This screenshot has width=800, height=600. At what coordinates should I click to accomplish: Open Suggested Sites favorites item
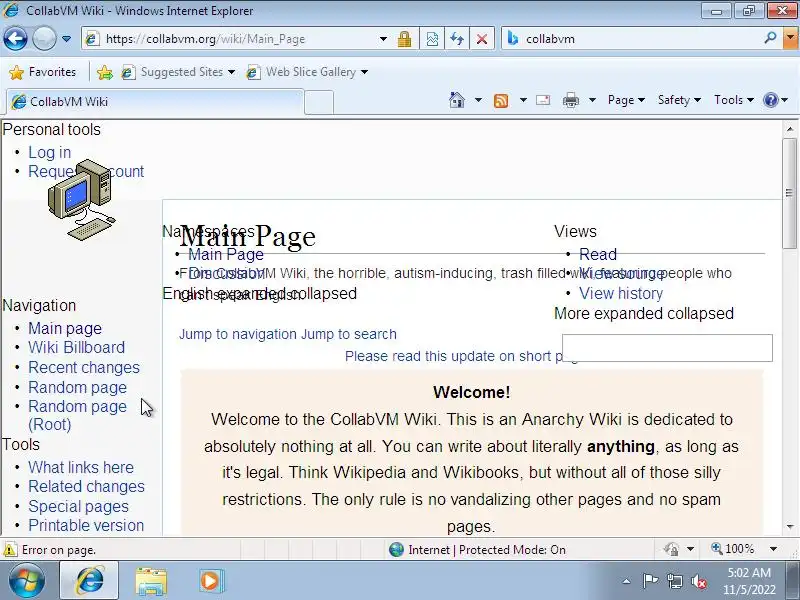point(178,72)
